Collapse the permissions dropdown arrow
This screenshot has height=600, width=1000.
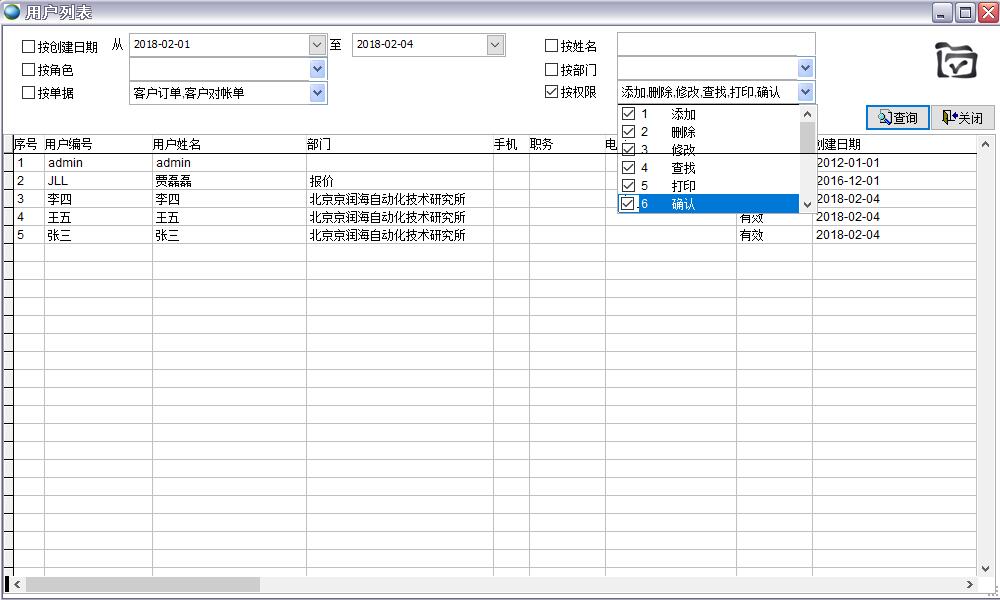click(805, 92)
